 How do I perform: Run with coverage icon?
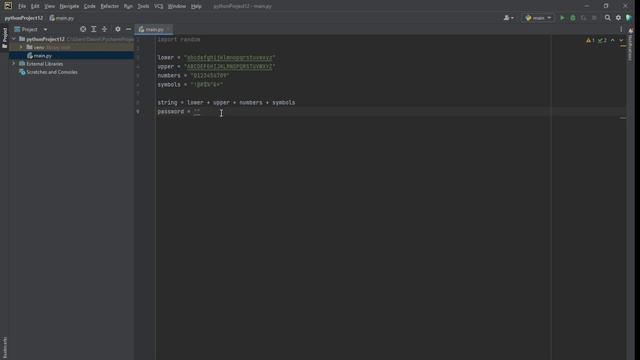pyautogui.click(x=583, y=18)
